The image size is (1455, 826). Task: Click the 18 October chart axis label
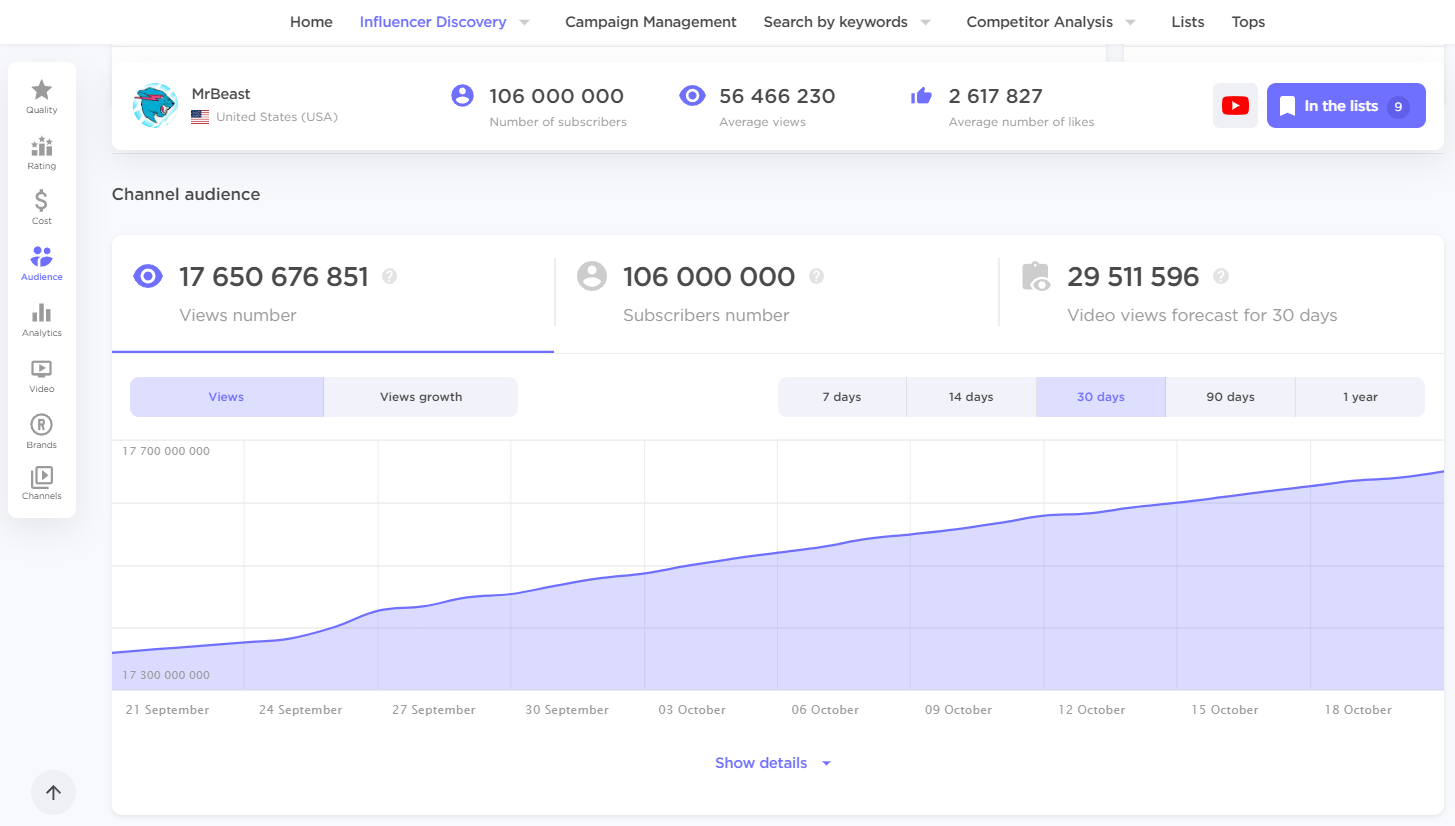(1358, 710)
